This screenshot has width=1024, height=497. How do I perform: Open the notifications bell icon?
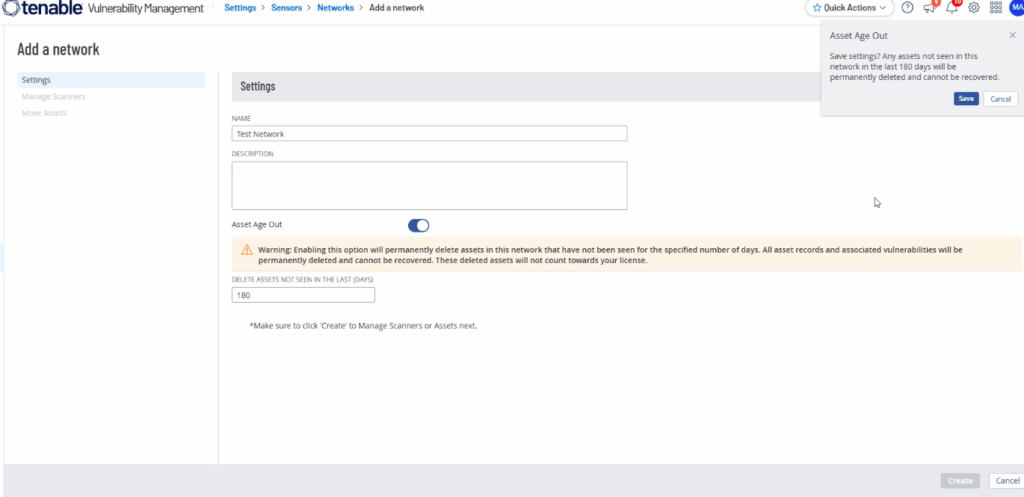[x=951, y=8]
